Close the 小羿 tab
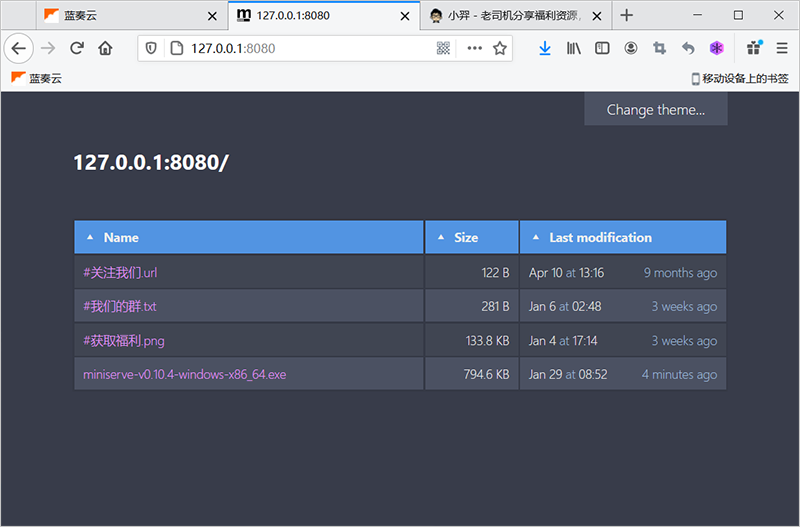800x527 pixels. point(596,16)
